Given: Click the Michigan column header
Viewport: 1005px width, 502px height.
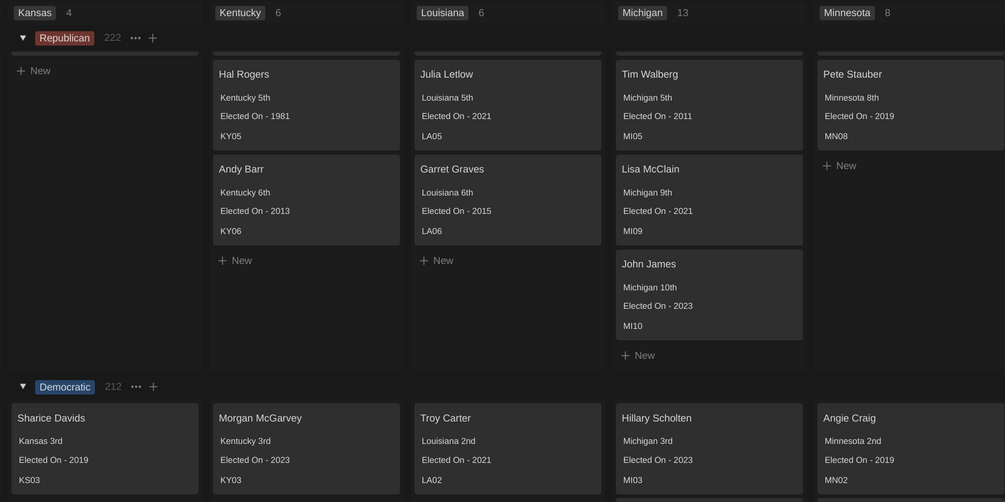Looking at the screenshot, I should point(642,13).
